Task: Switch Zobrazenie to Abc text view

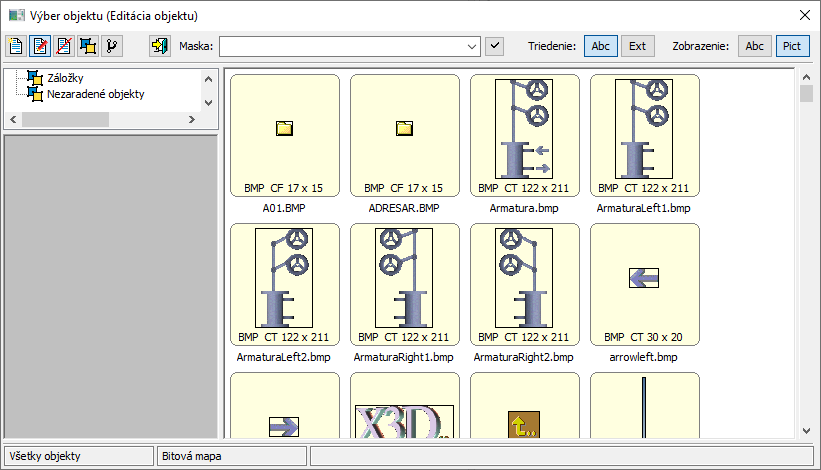Action: click(x=755, y=46)
